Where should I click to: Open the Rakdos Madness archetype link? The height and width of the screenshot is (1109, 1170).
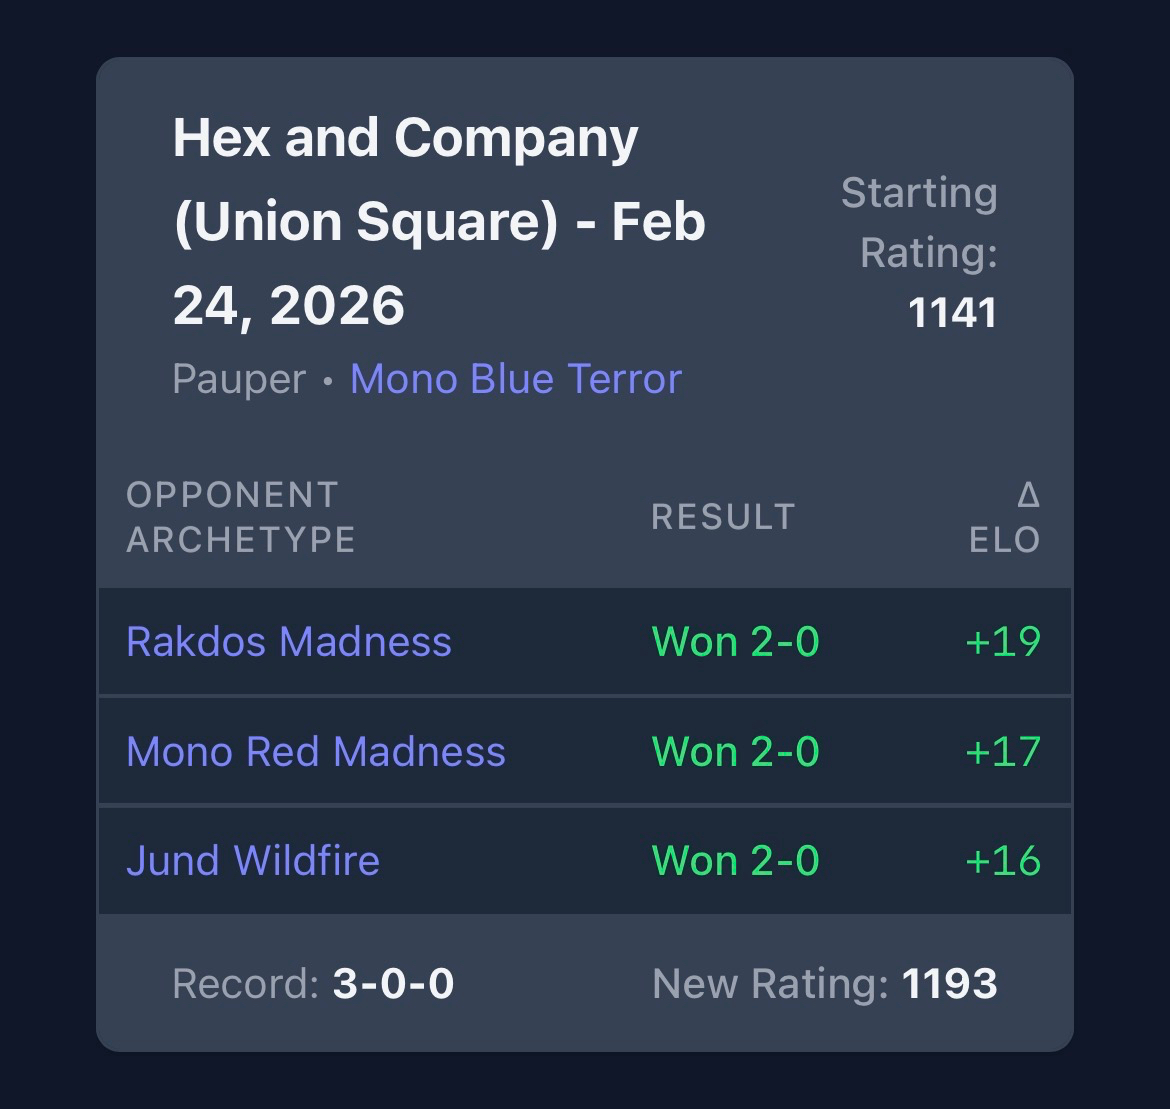(x=289, y=642)
